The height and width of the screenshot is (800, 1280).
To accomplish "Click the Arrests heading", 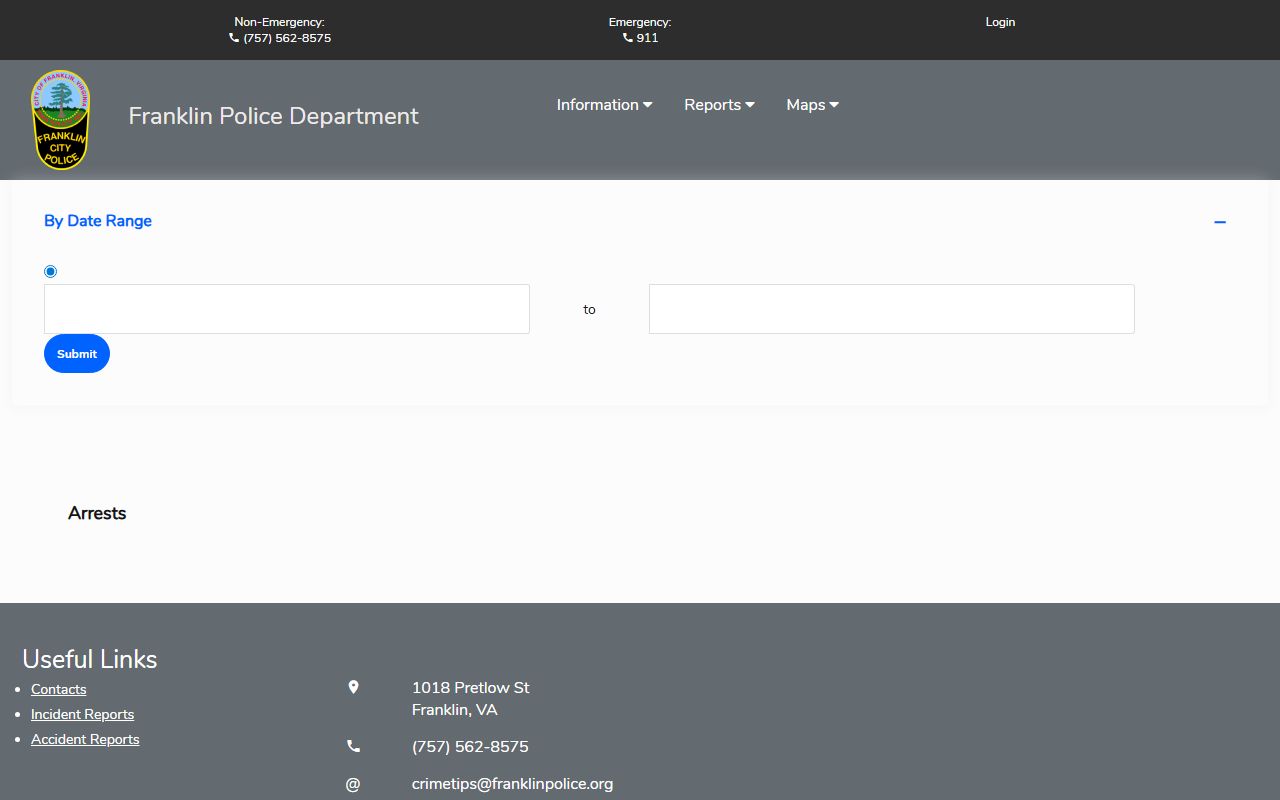I will (x=97, y=513).
